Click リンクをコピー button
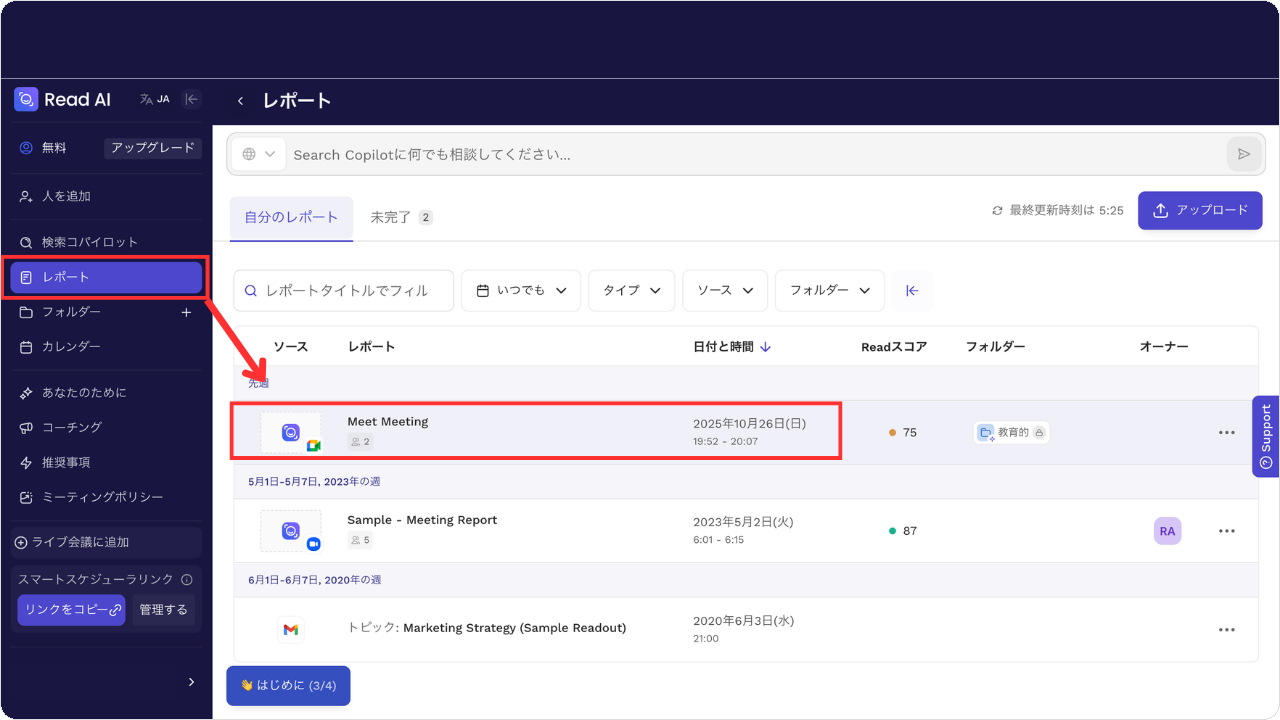The width and height of the screenshot is (1280, 720). tap(71, 610)
